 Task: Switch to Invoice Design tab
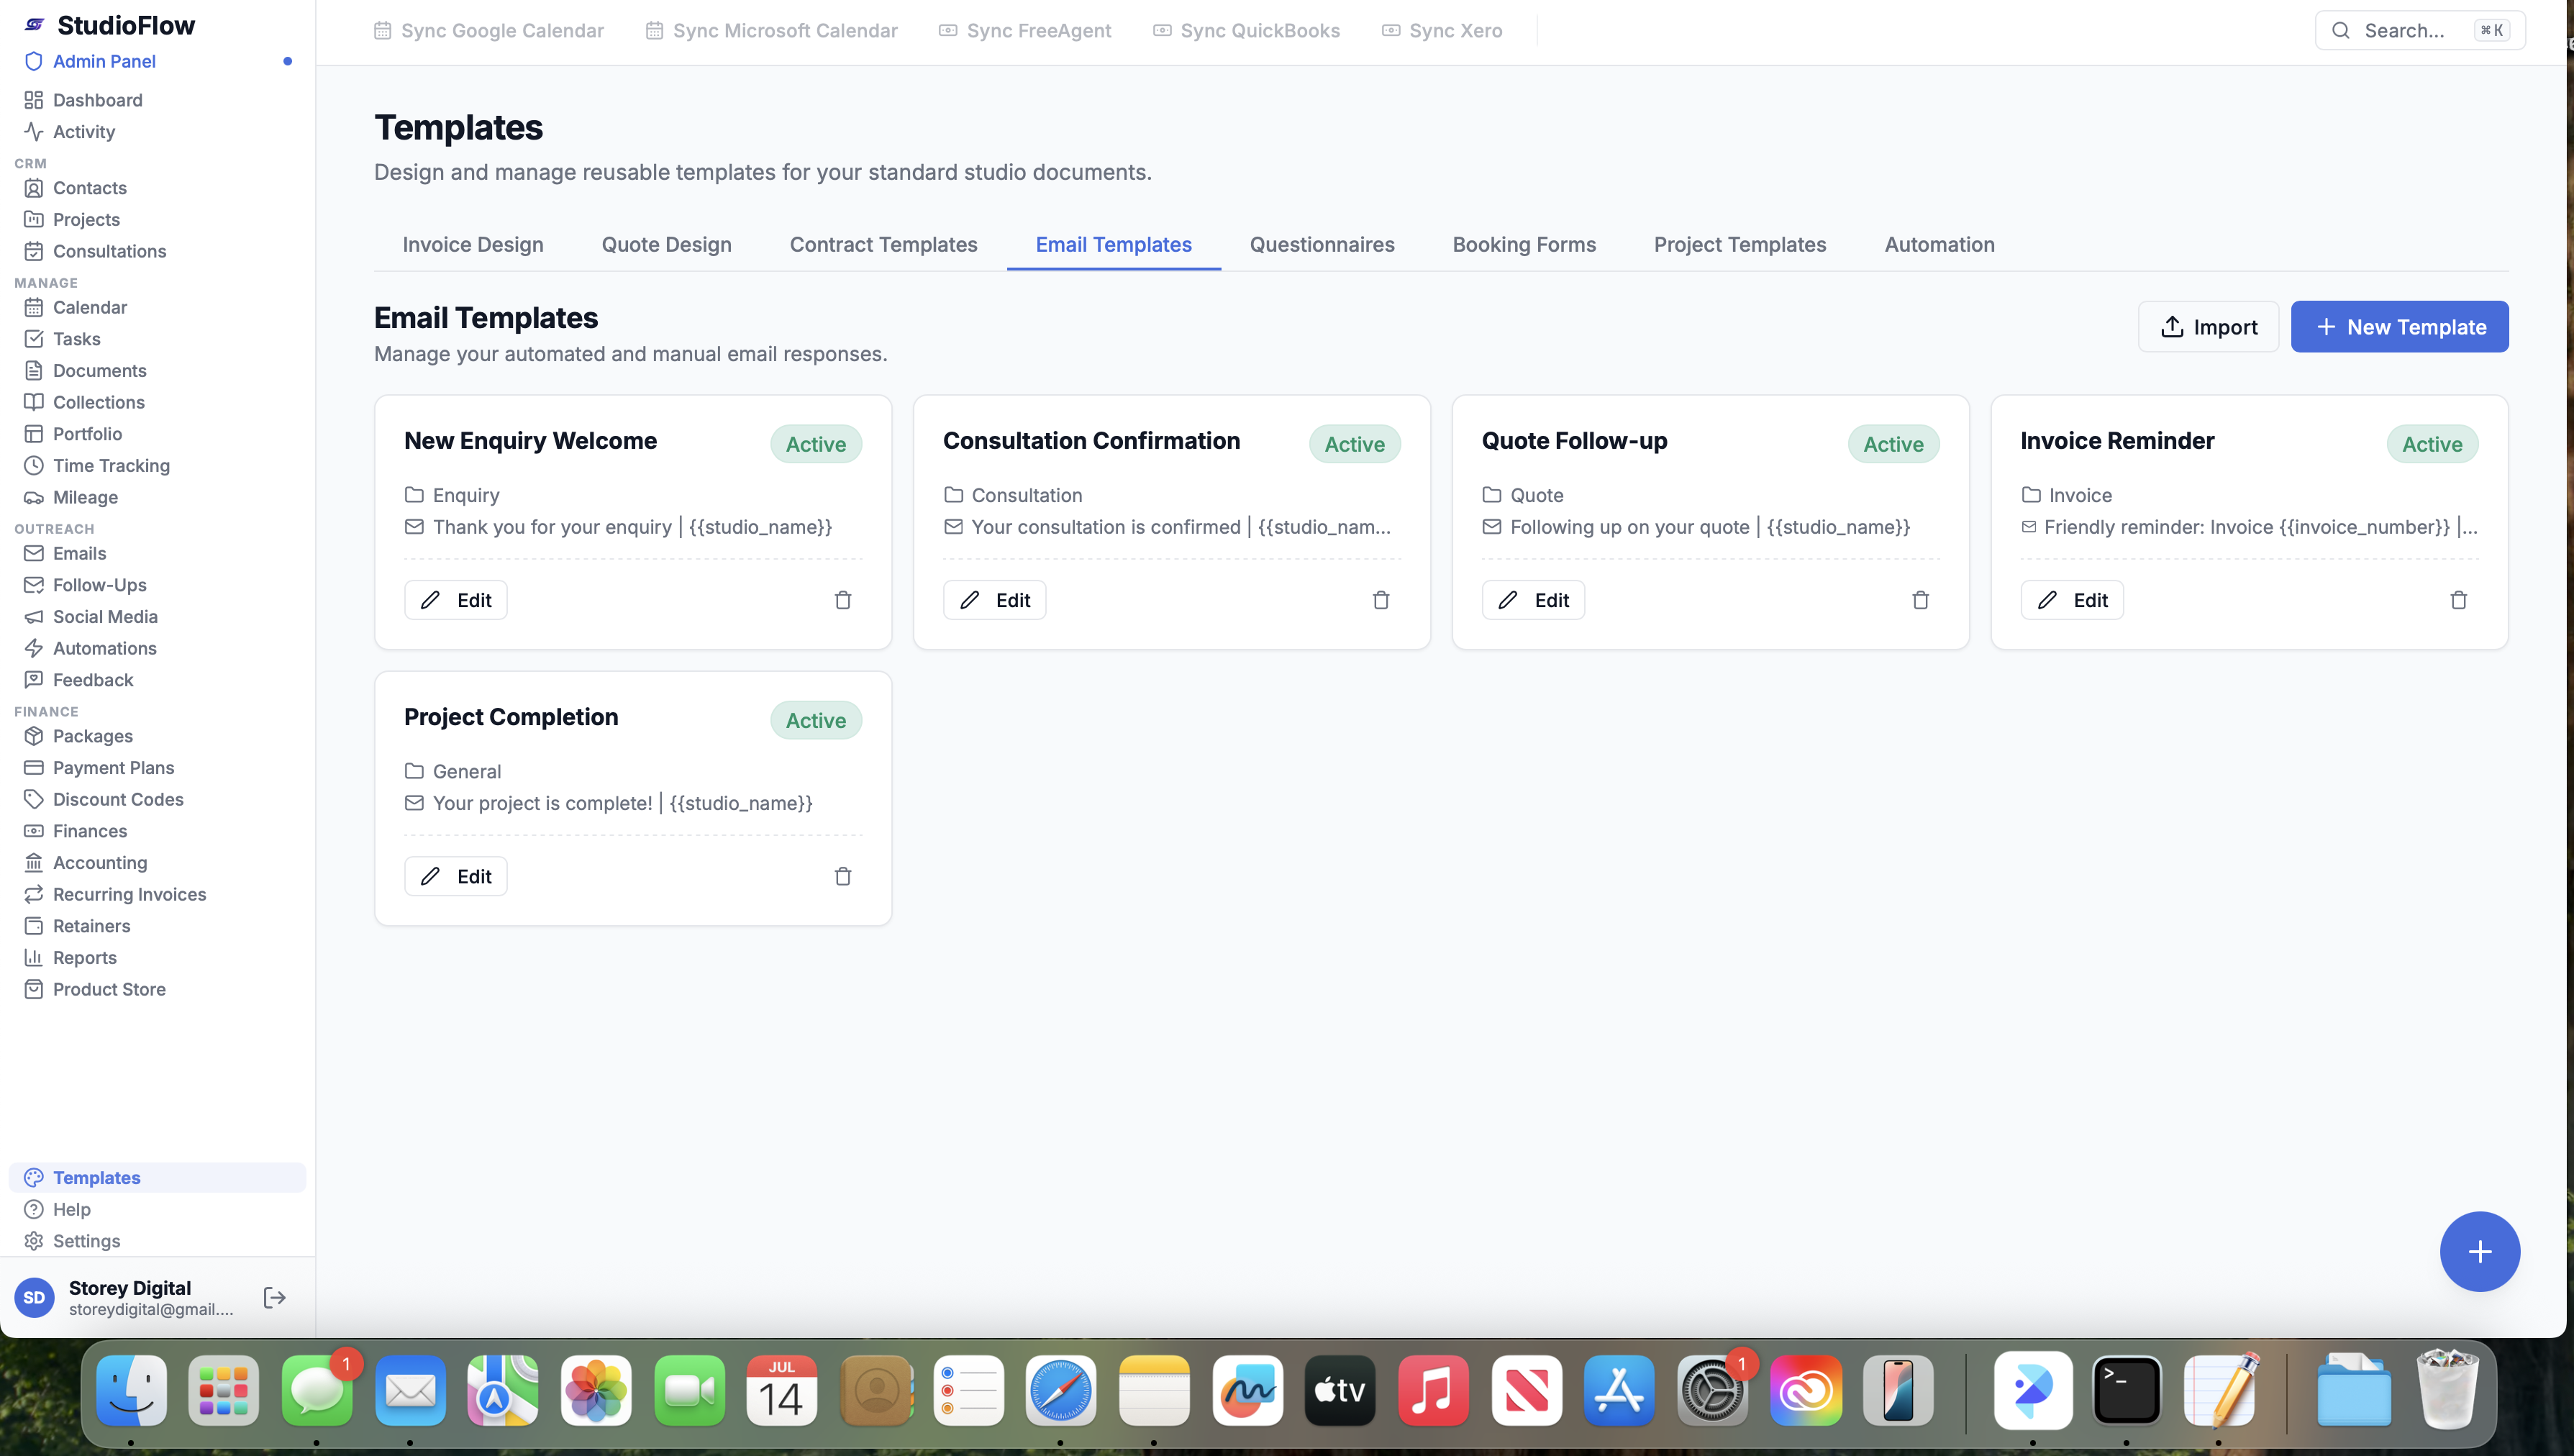pyautogui.click(x=473, y=245)
